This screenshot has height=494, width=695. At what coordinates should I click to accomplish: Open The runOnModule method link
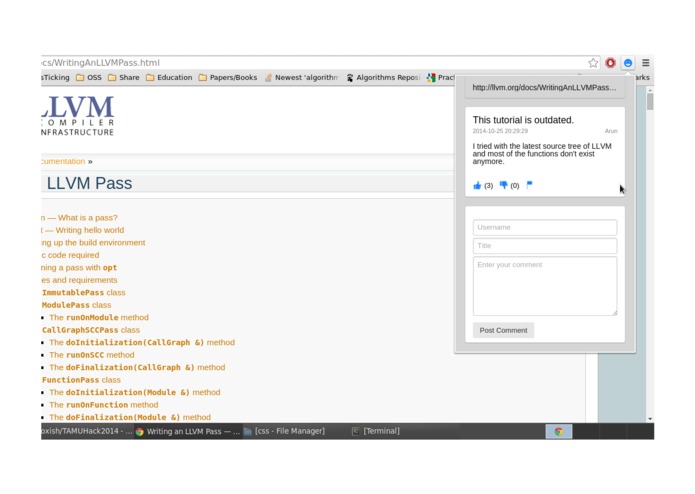(x=99, y=318)
